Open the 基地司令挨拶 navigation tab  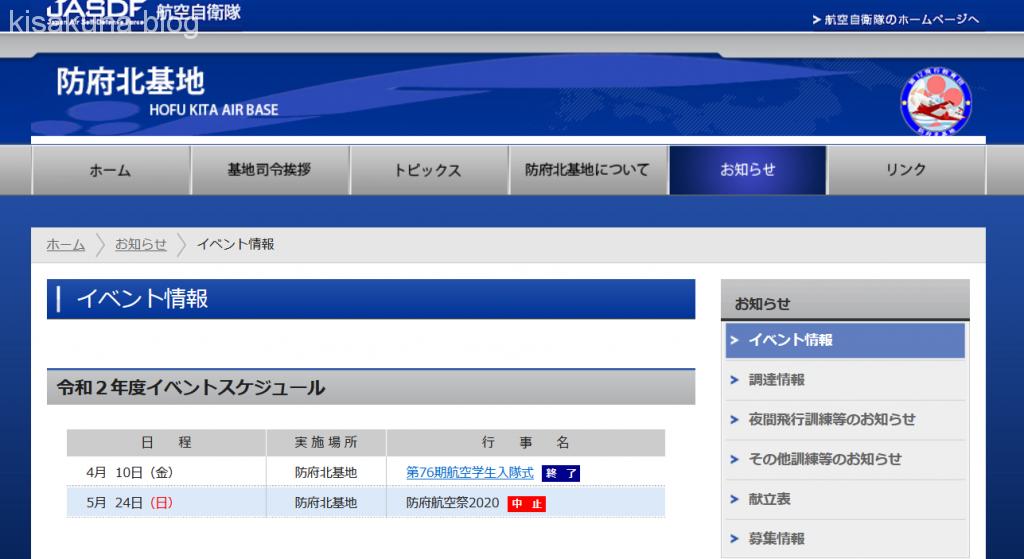269,170
